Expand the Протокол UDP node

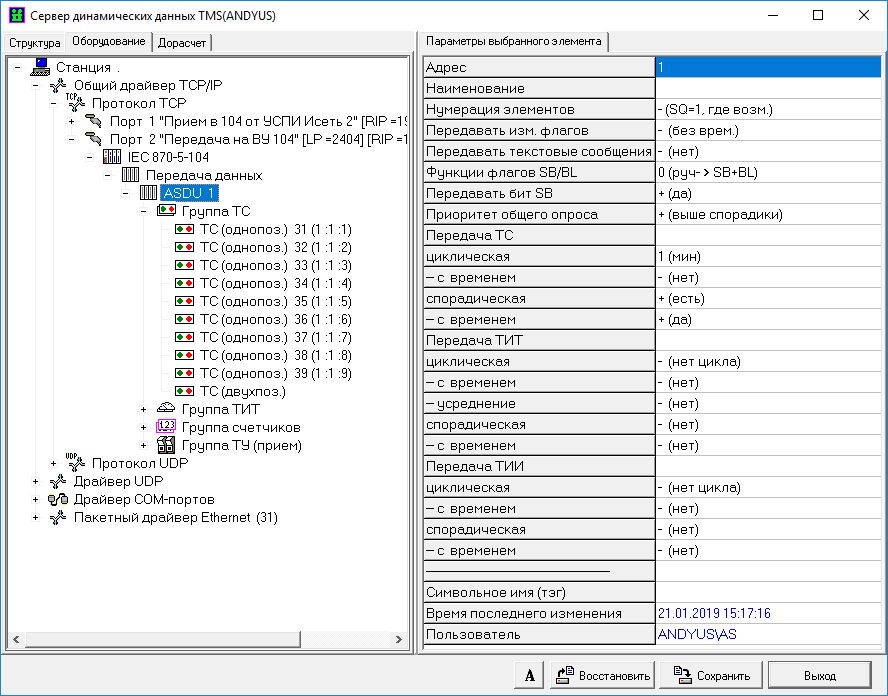[54, 463]
